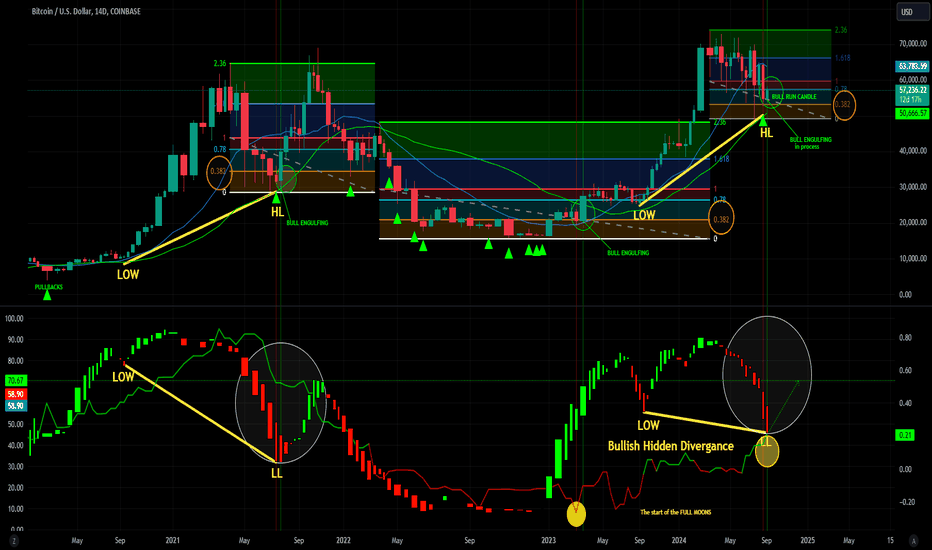Click the 2023 label on time axis
The height and width of the screenshot is (550, 932).
coord(548,540)
